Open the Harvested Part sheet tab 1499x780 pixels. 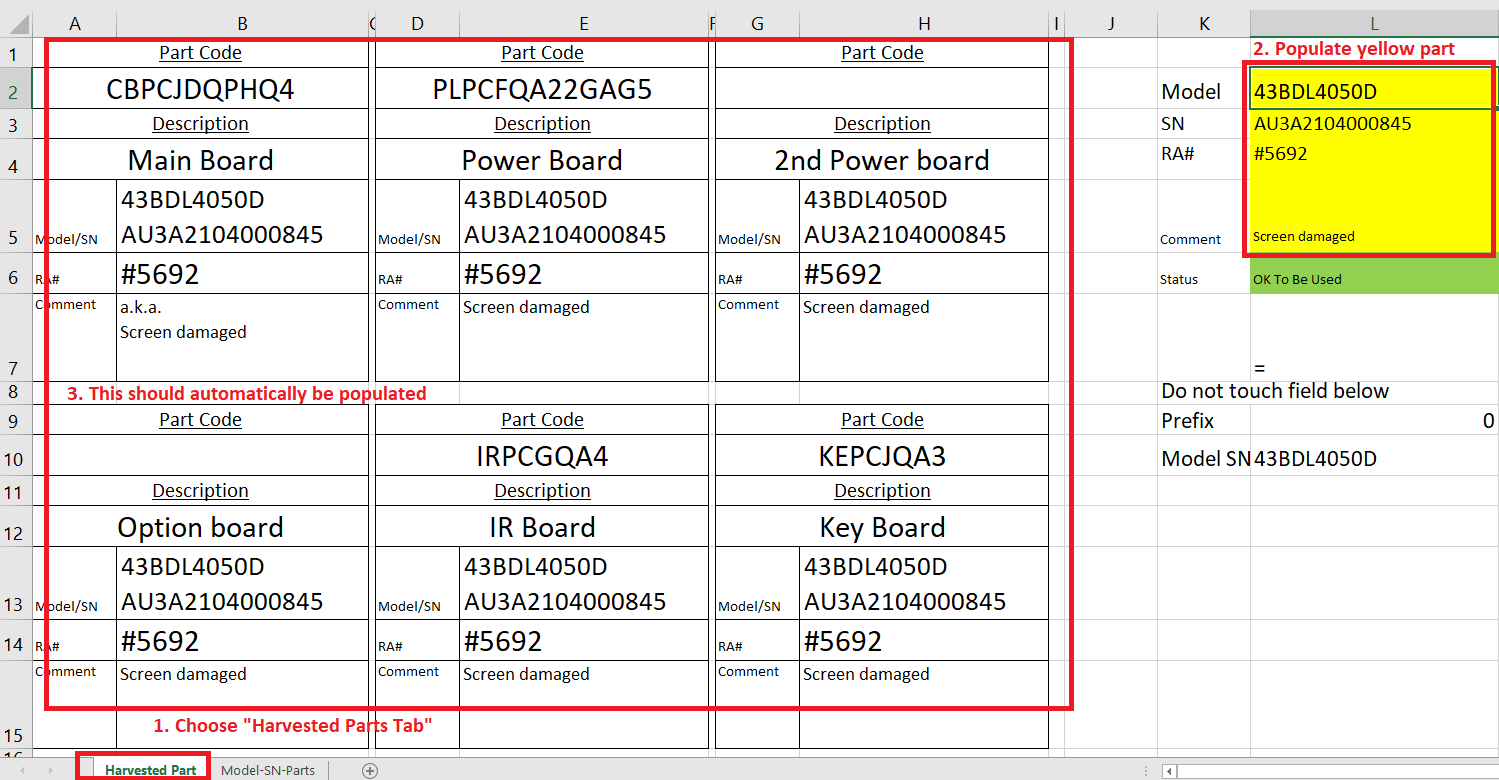click(150, 770)
